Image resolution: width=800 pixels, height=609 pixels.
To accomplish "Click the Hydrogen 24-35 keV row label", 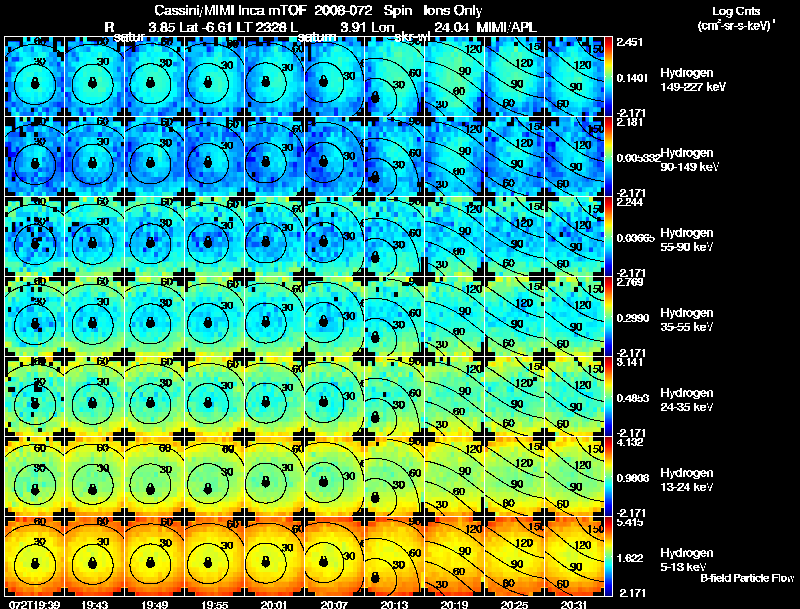I will [x=687, y=400].
